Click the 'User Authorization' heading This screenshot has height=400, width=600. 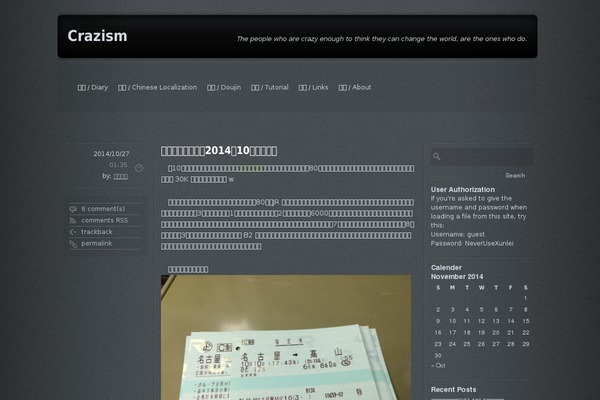463,189
